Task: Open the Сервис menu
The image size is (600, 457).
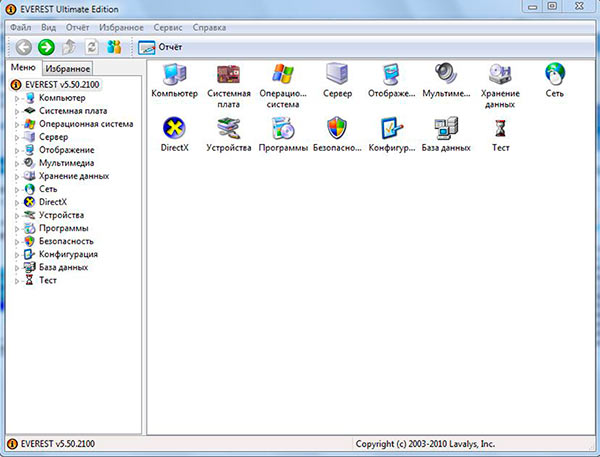Action: tap(168, 28)
